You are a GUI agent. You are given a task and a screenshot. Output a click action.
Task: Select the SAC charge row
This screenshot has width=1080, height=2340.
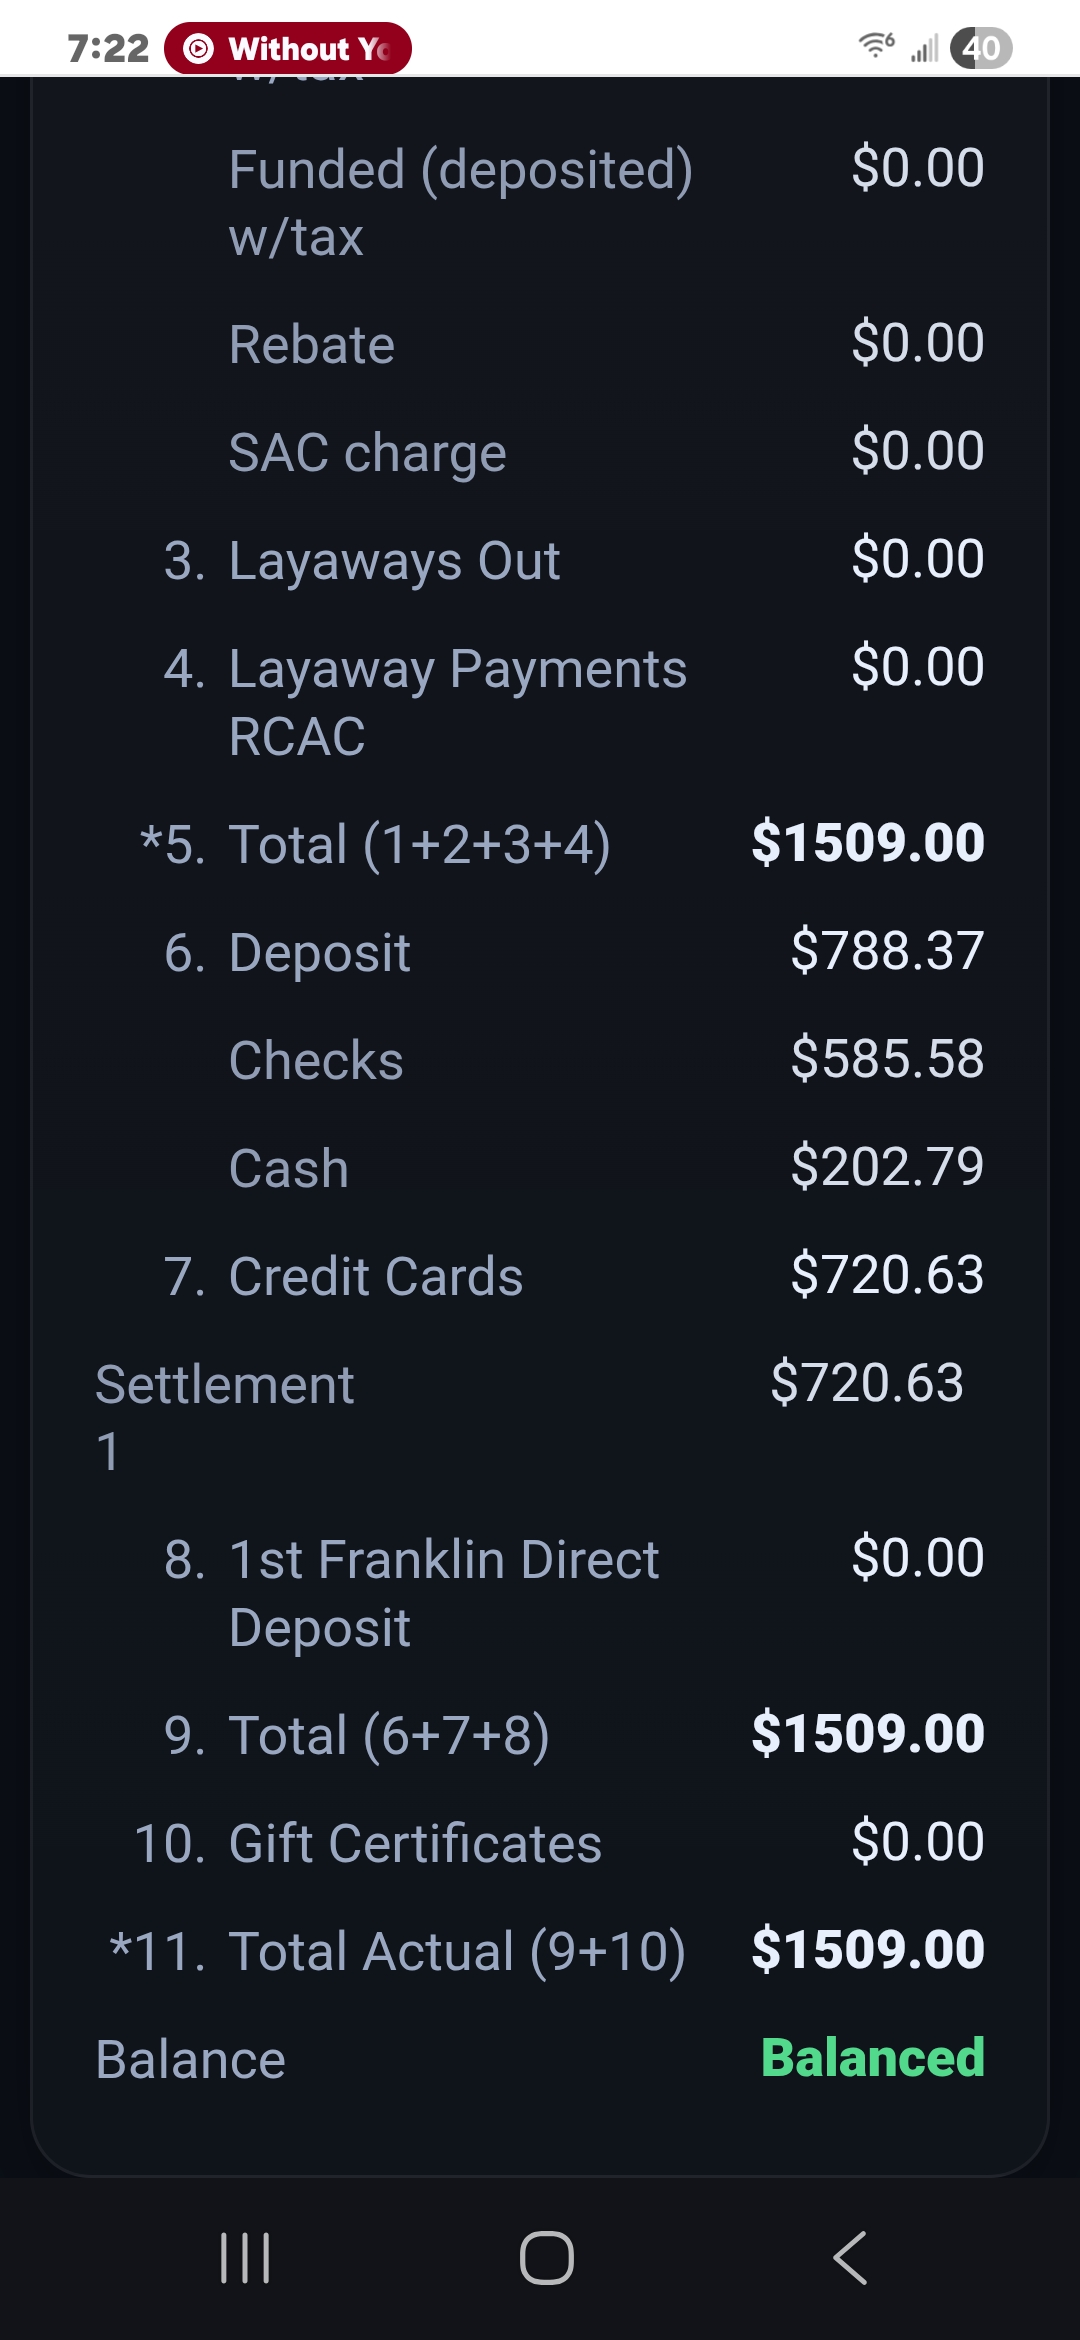(x=367, y=452)
